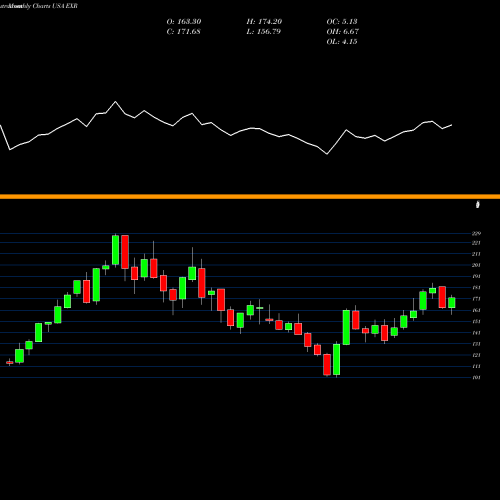Click the 'OC: 5.13' value
The width and height of the screenshot is (500, 500).
[342, 21]
